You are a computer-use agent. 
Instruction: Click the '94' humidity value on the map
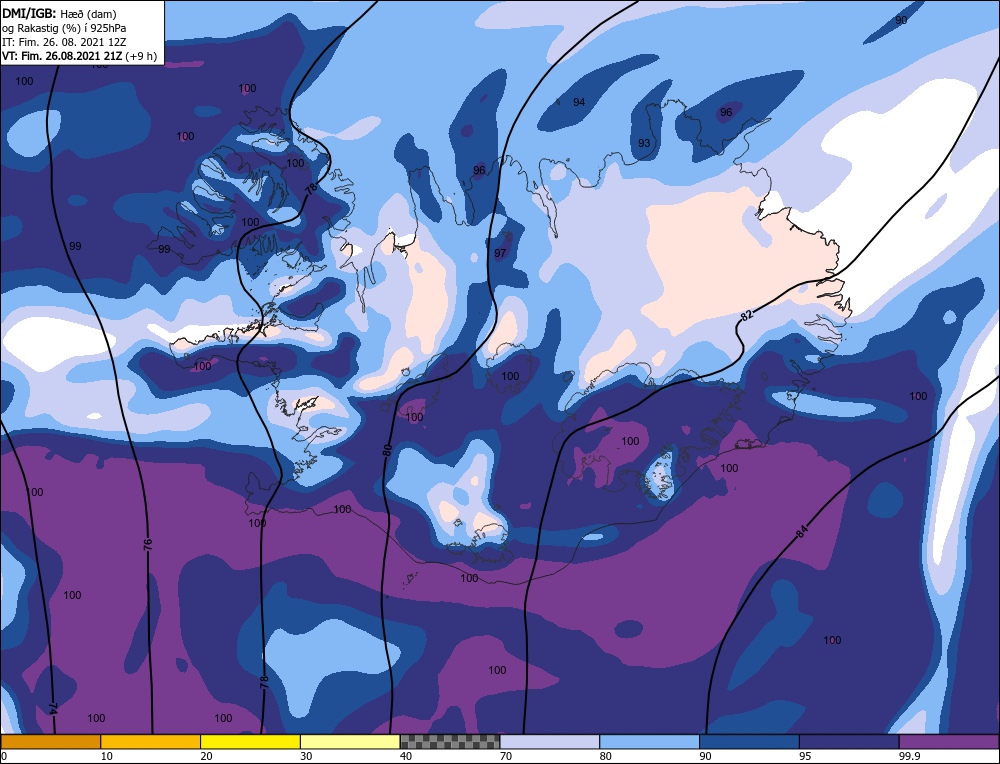[x=579, y=102]
